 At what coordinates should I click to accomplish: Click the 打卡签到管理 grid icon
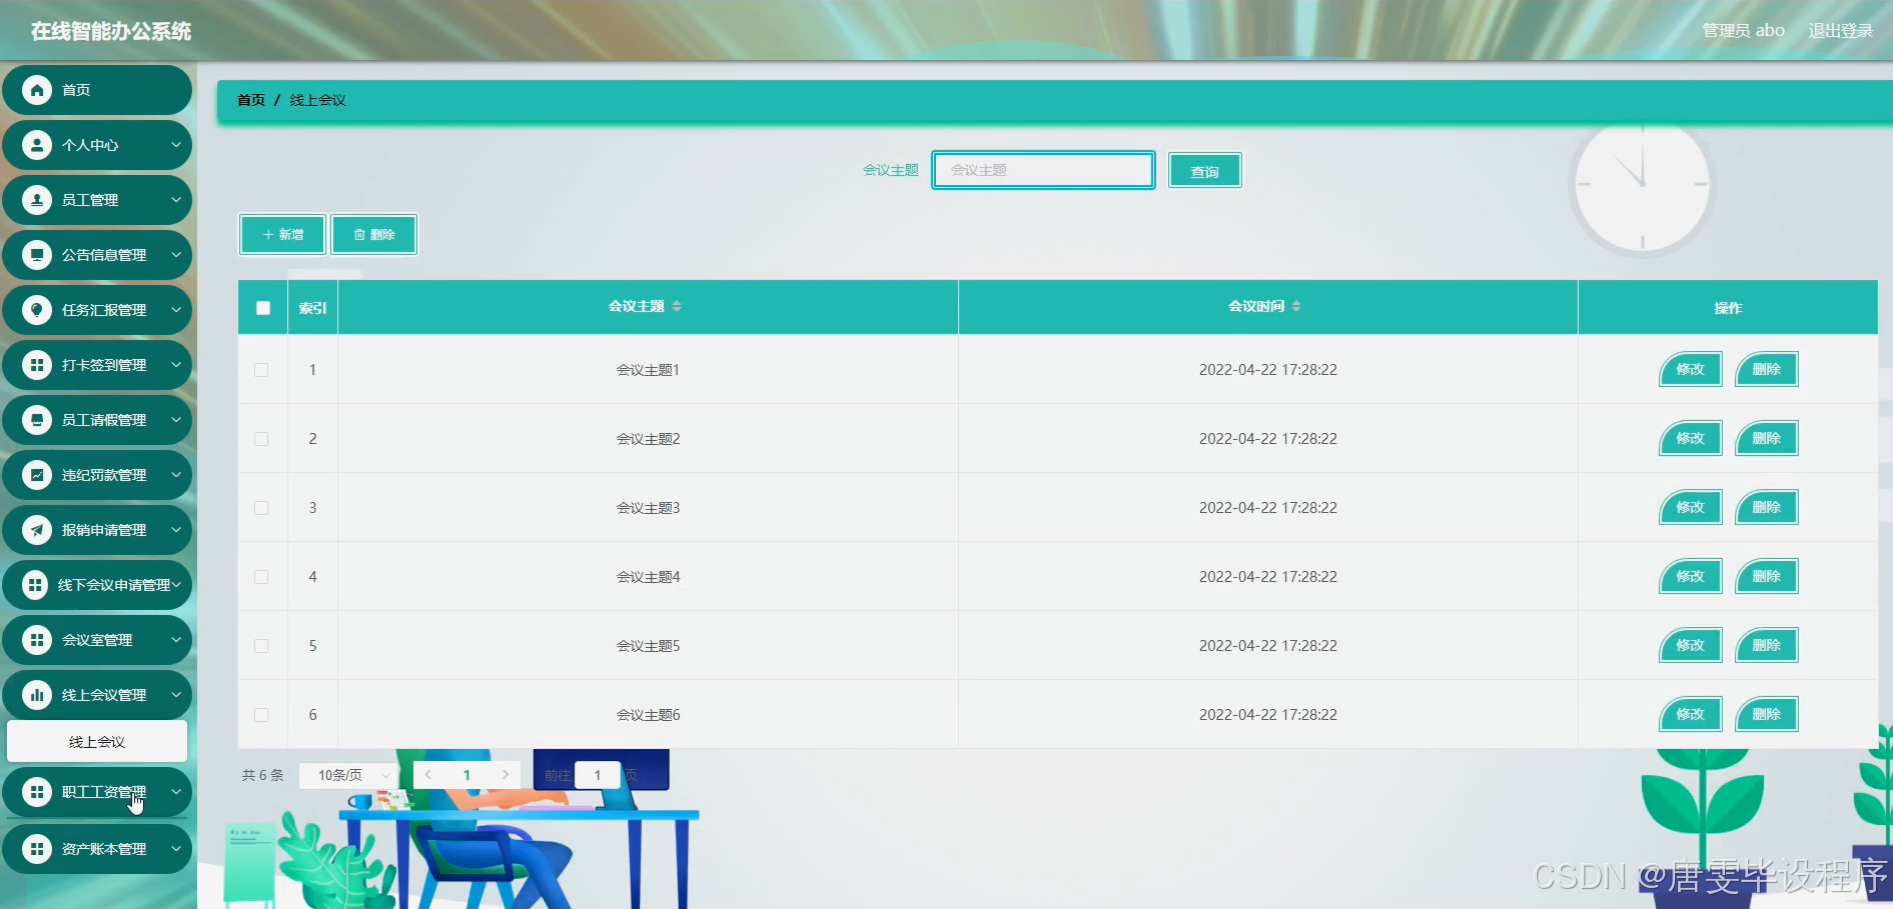[37, 365]
